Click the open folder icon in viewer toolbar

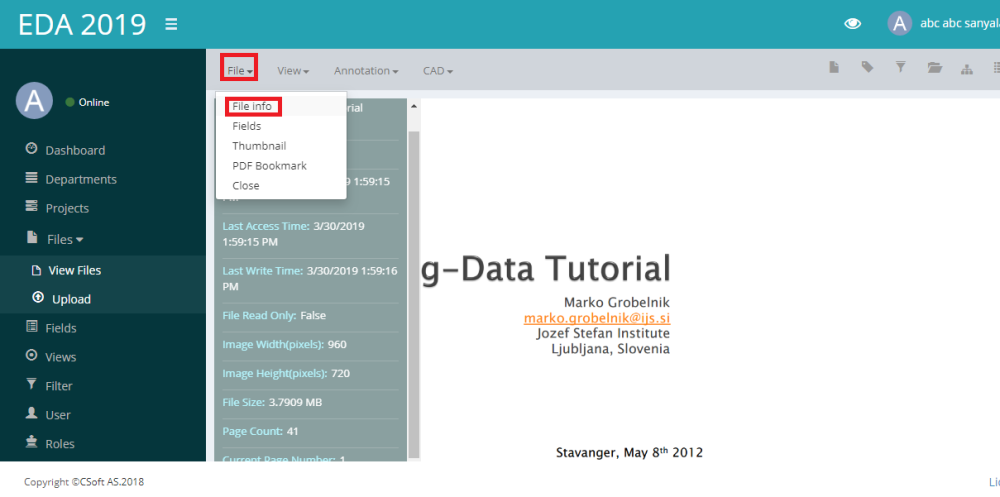934,68
